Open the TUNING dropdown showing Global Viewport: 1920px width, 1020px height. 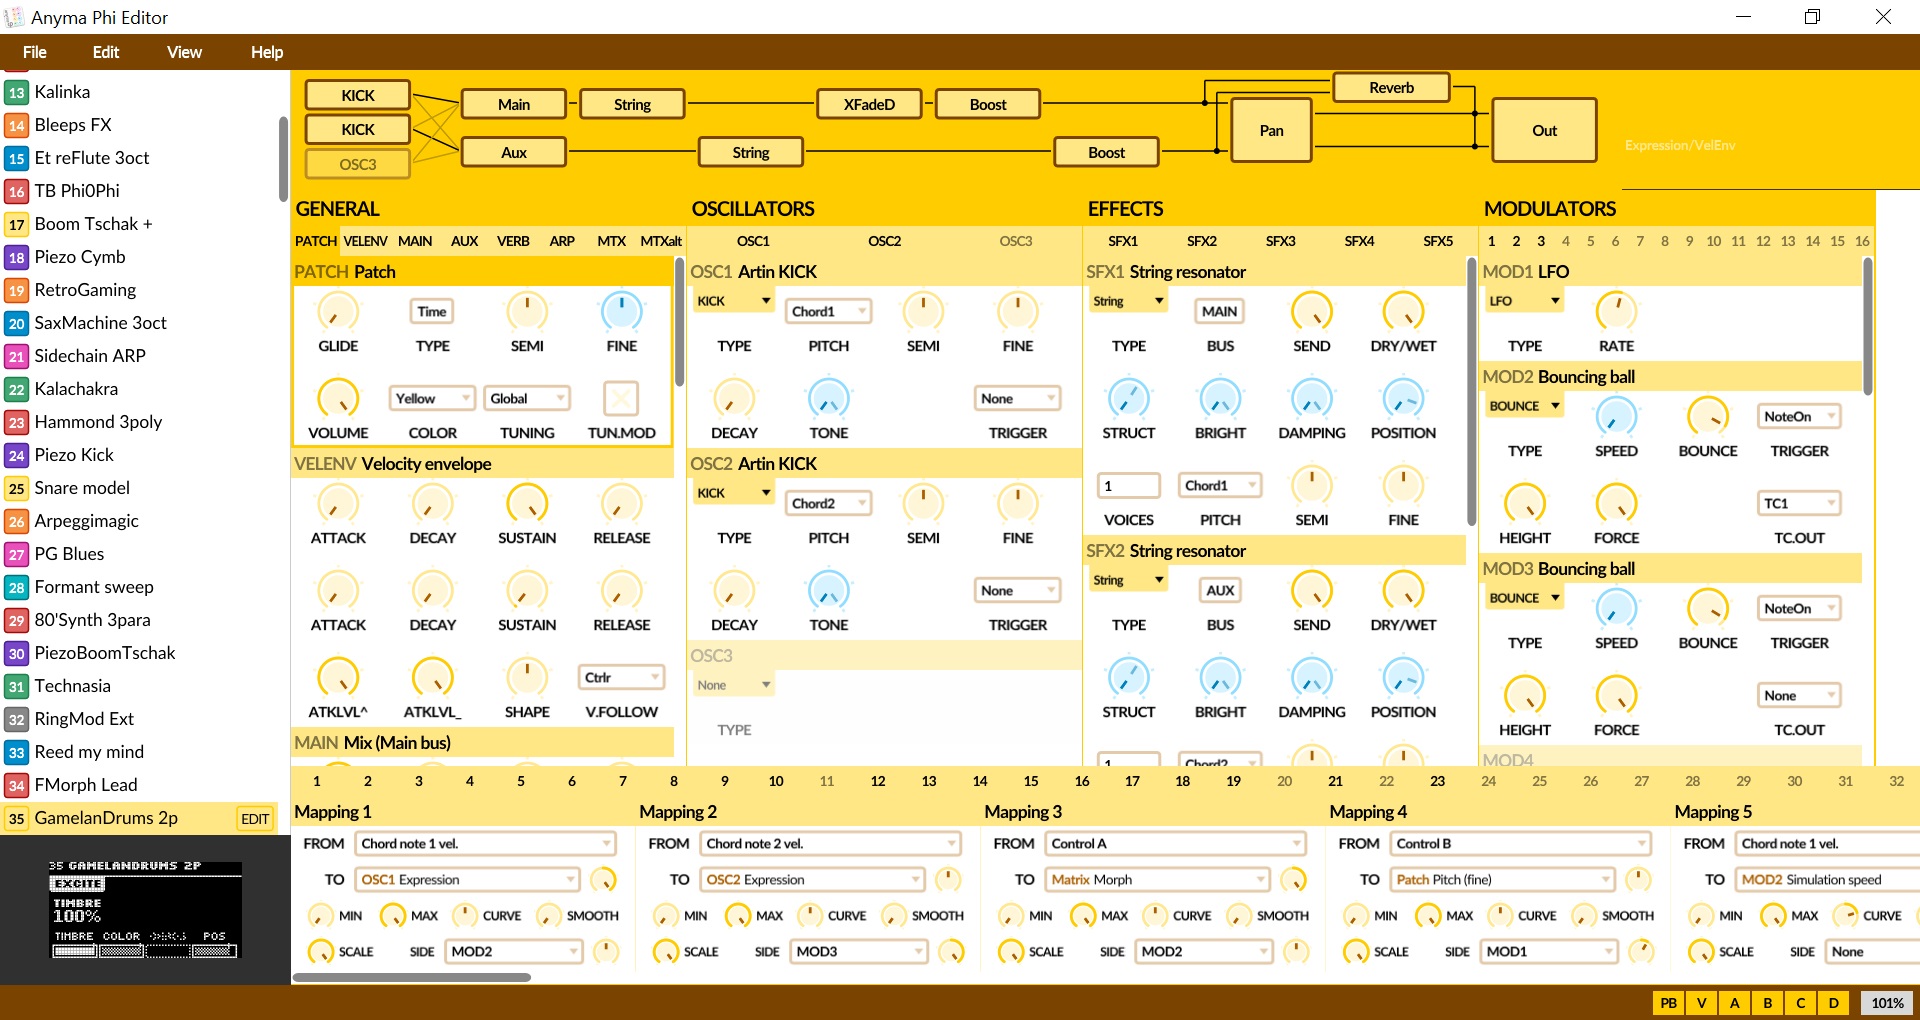pos(527,399)
